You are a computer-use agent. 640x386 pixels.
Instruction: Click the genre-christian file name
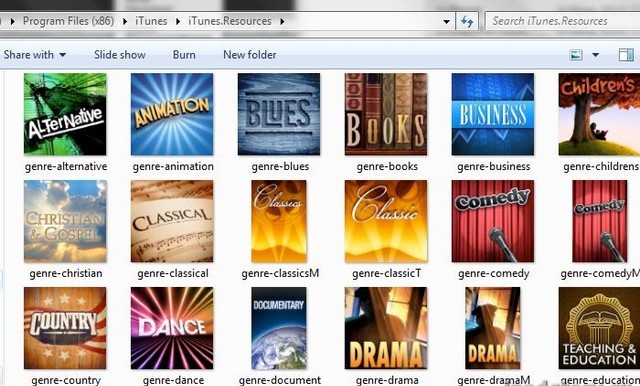pyautogui.click(x=66, y=273)
